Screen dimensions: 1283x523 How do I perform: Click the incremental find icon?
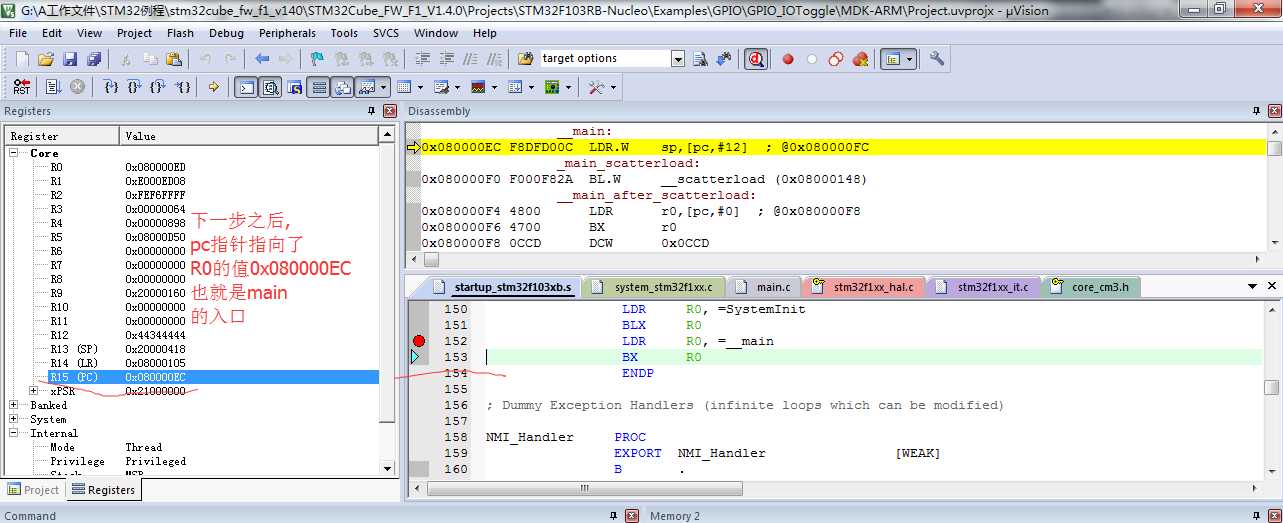tap(723, 59)
